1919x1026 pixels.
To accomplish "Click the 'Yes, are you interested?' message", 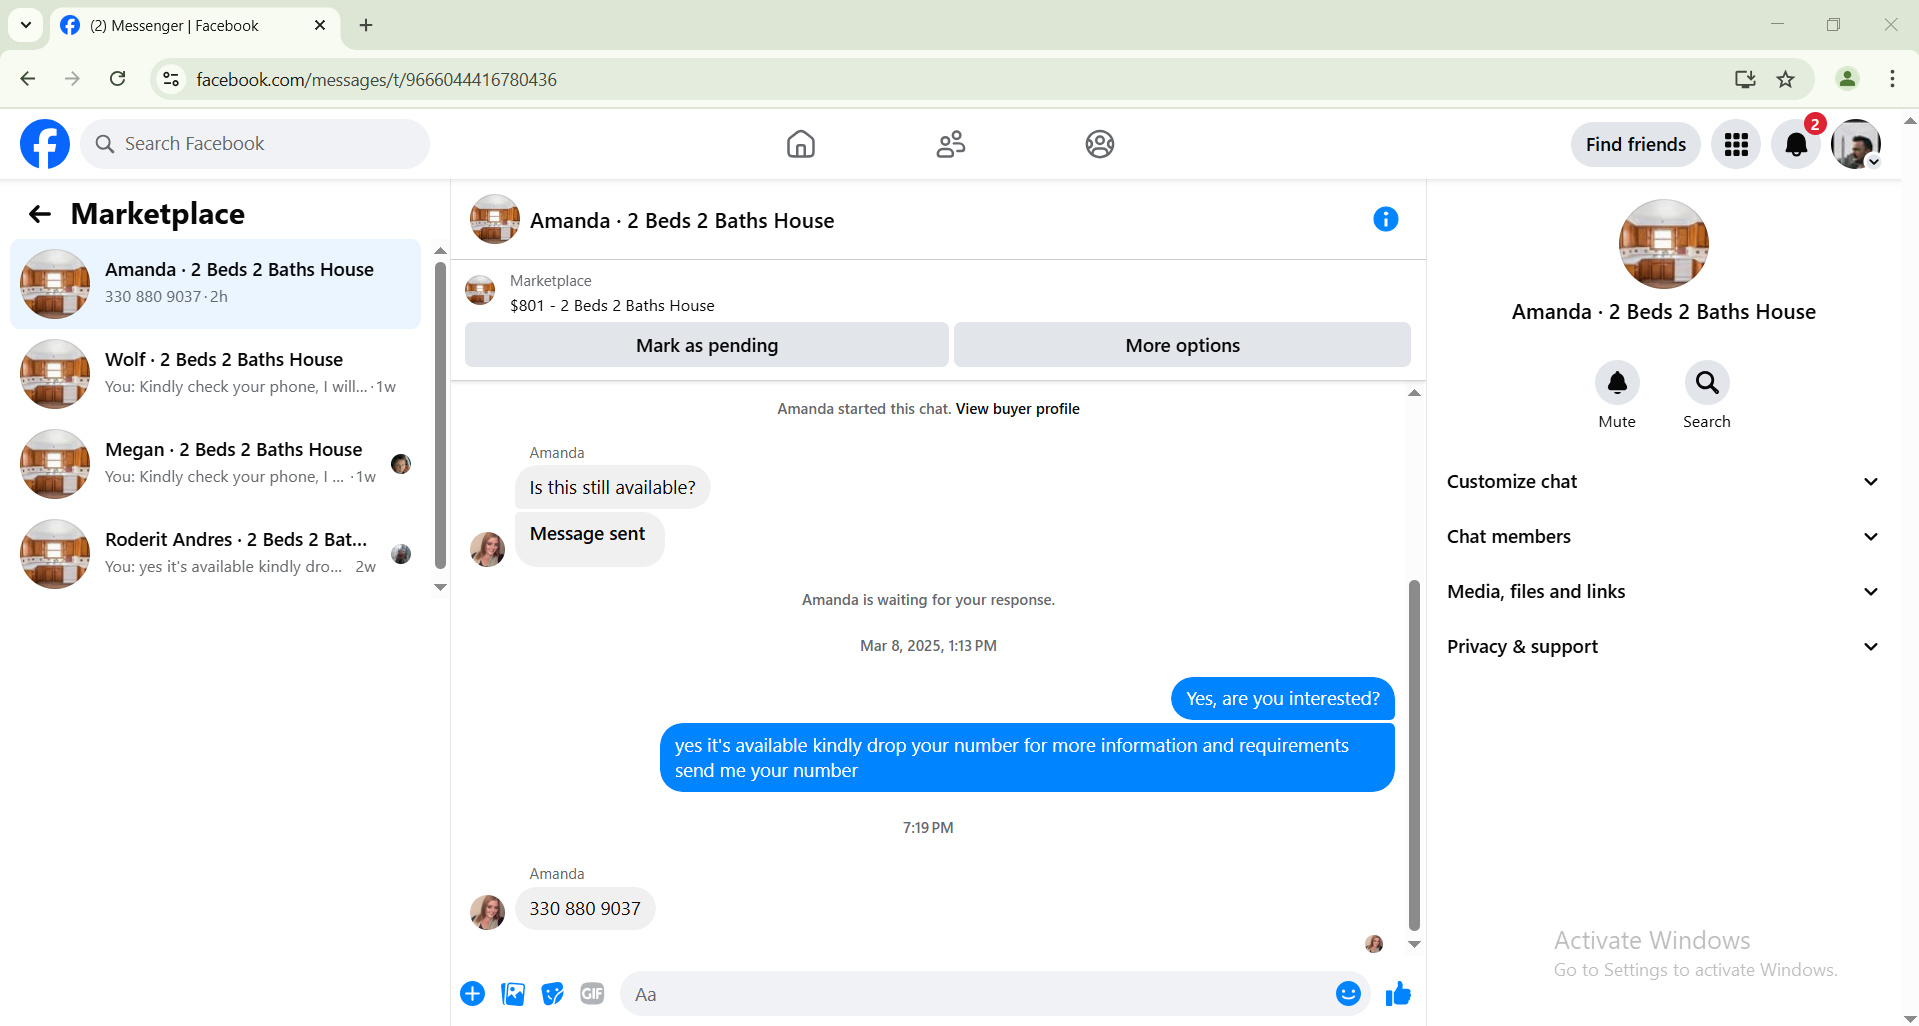I will coord(1282,699).
